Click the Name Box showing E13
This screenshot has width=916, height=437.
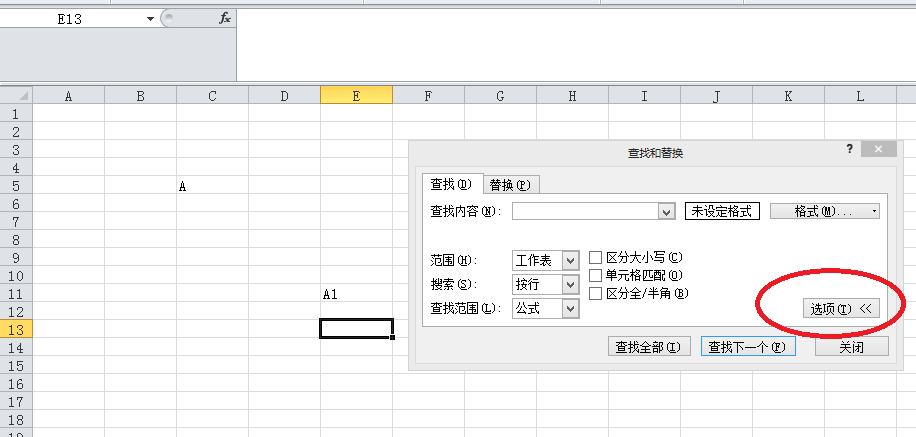[70, 19]
